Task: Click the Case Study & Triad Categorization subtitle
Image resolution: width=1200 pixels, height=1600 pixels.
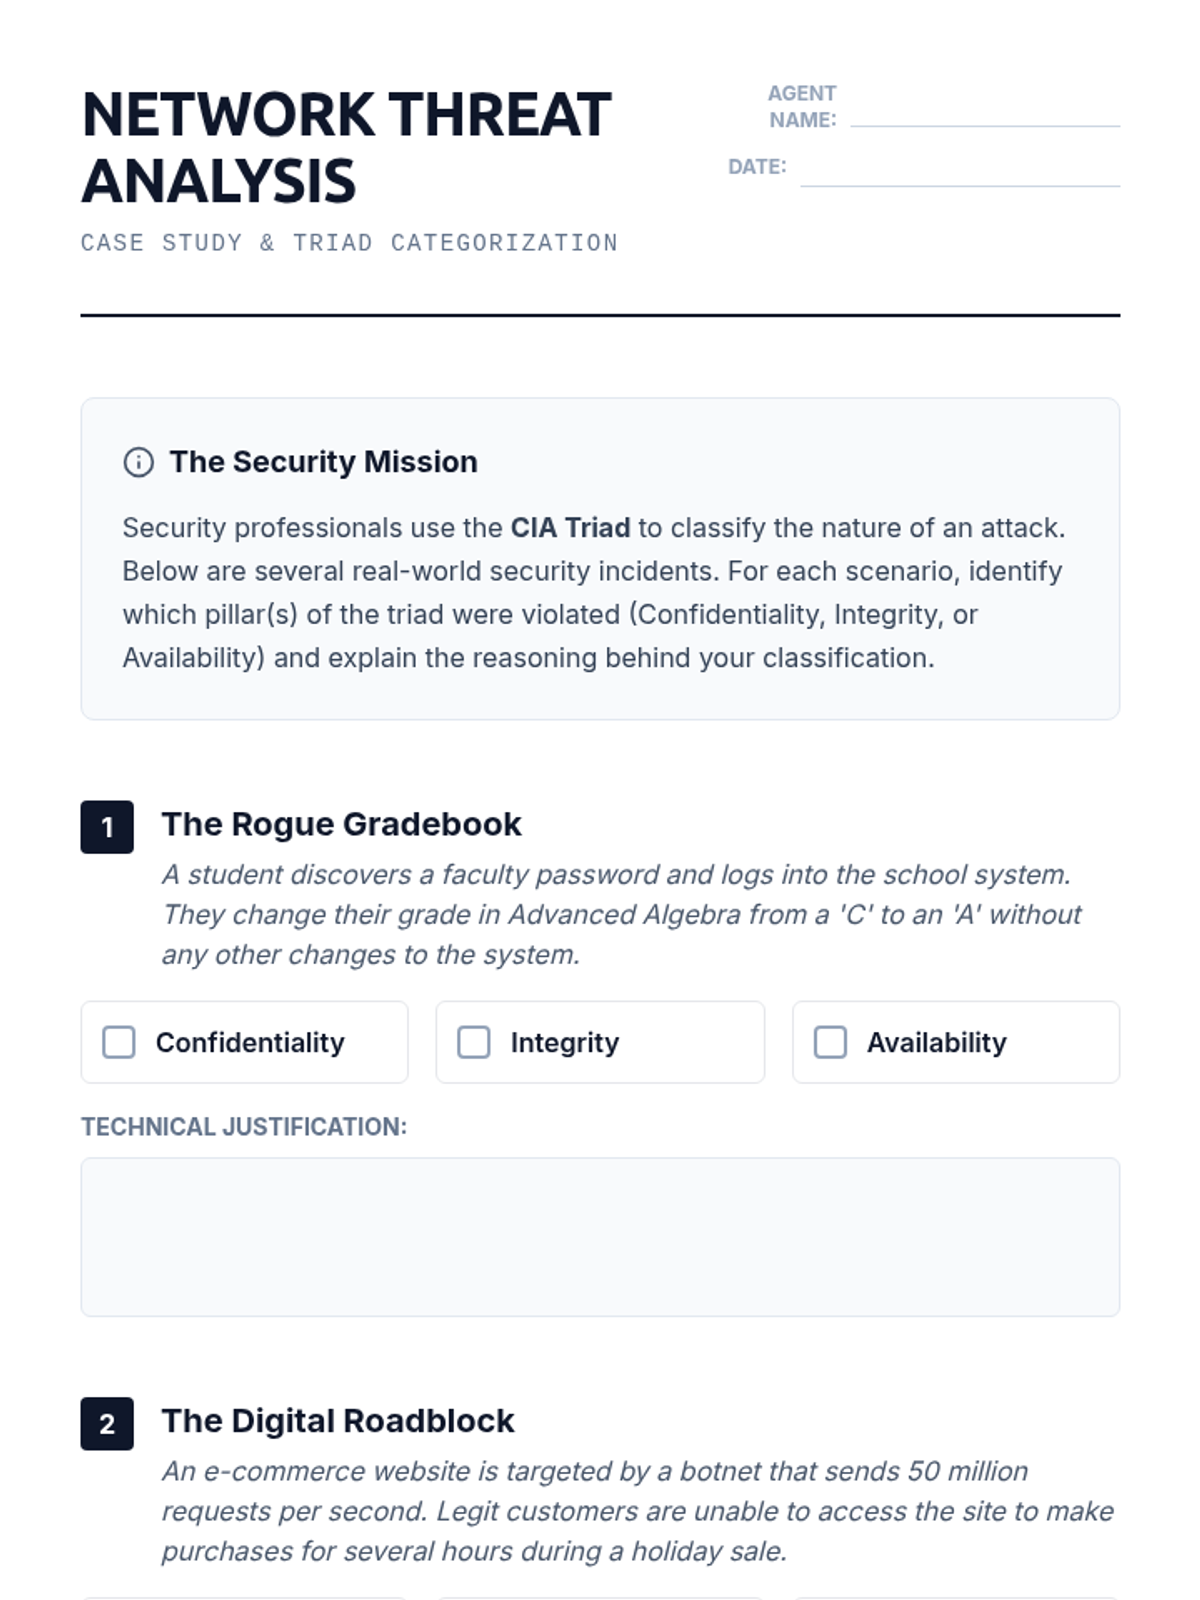Action: click(x=349, y=243)
